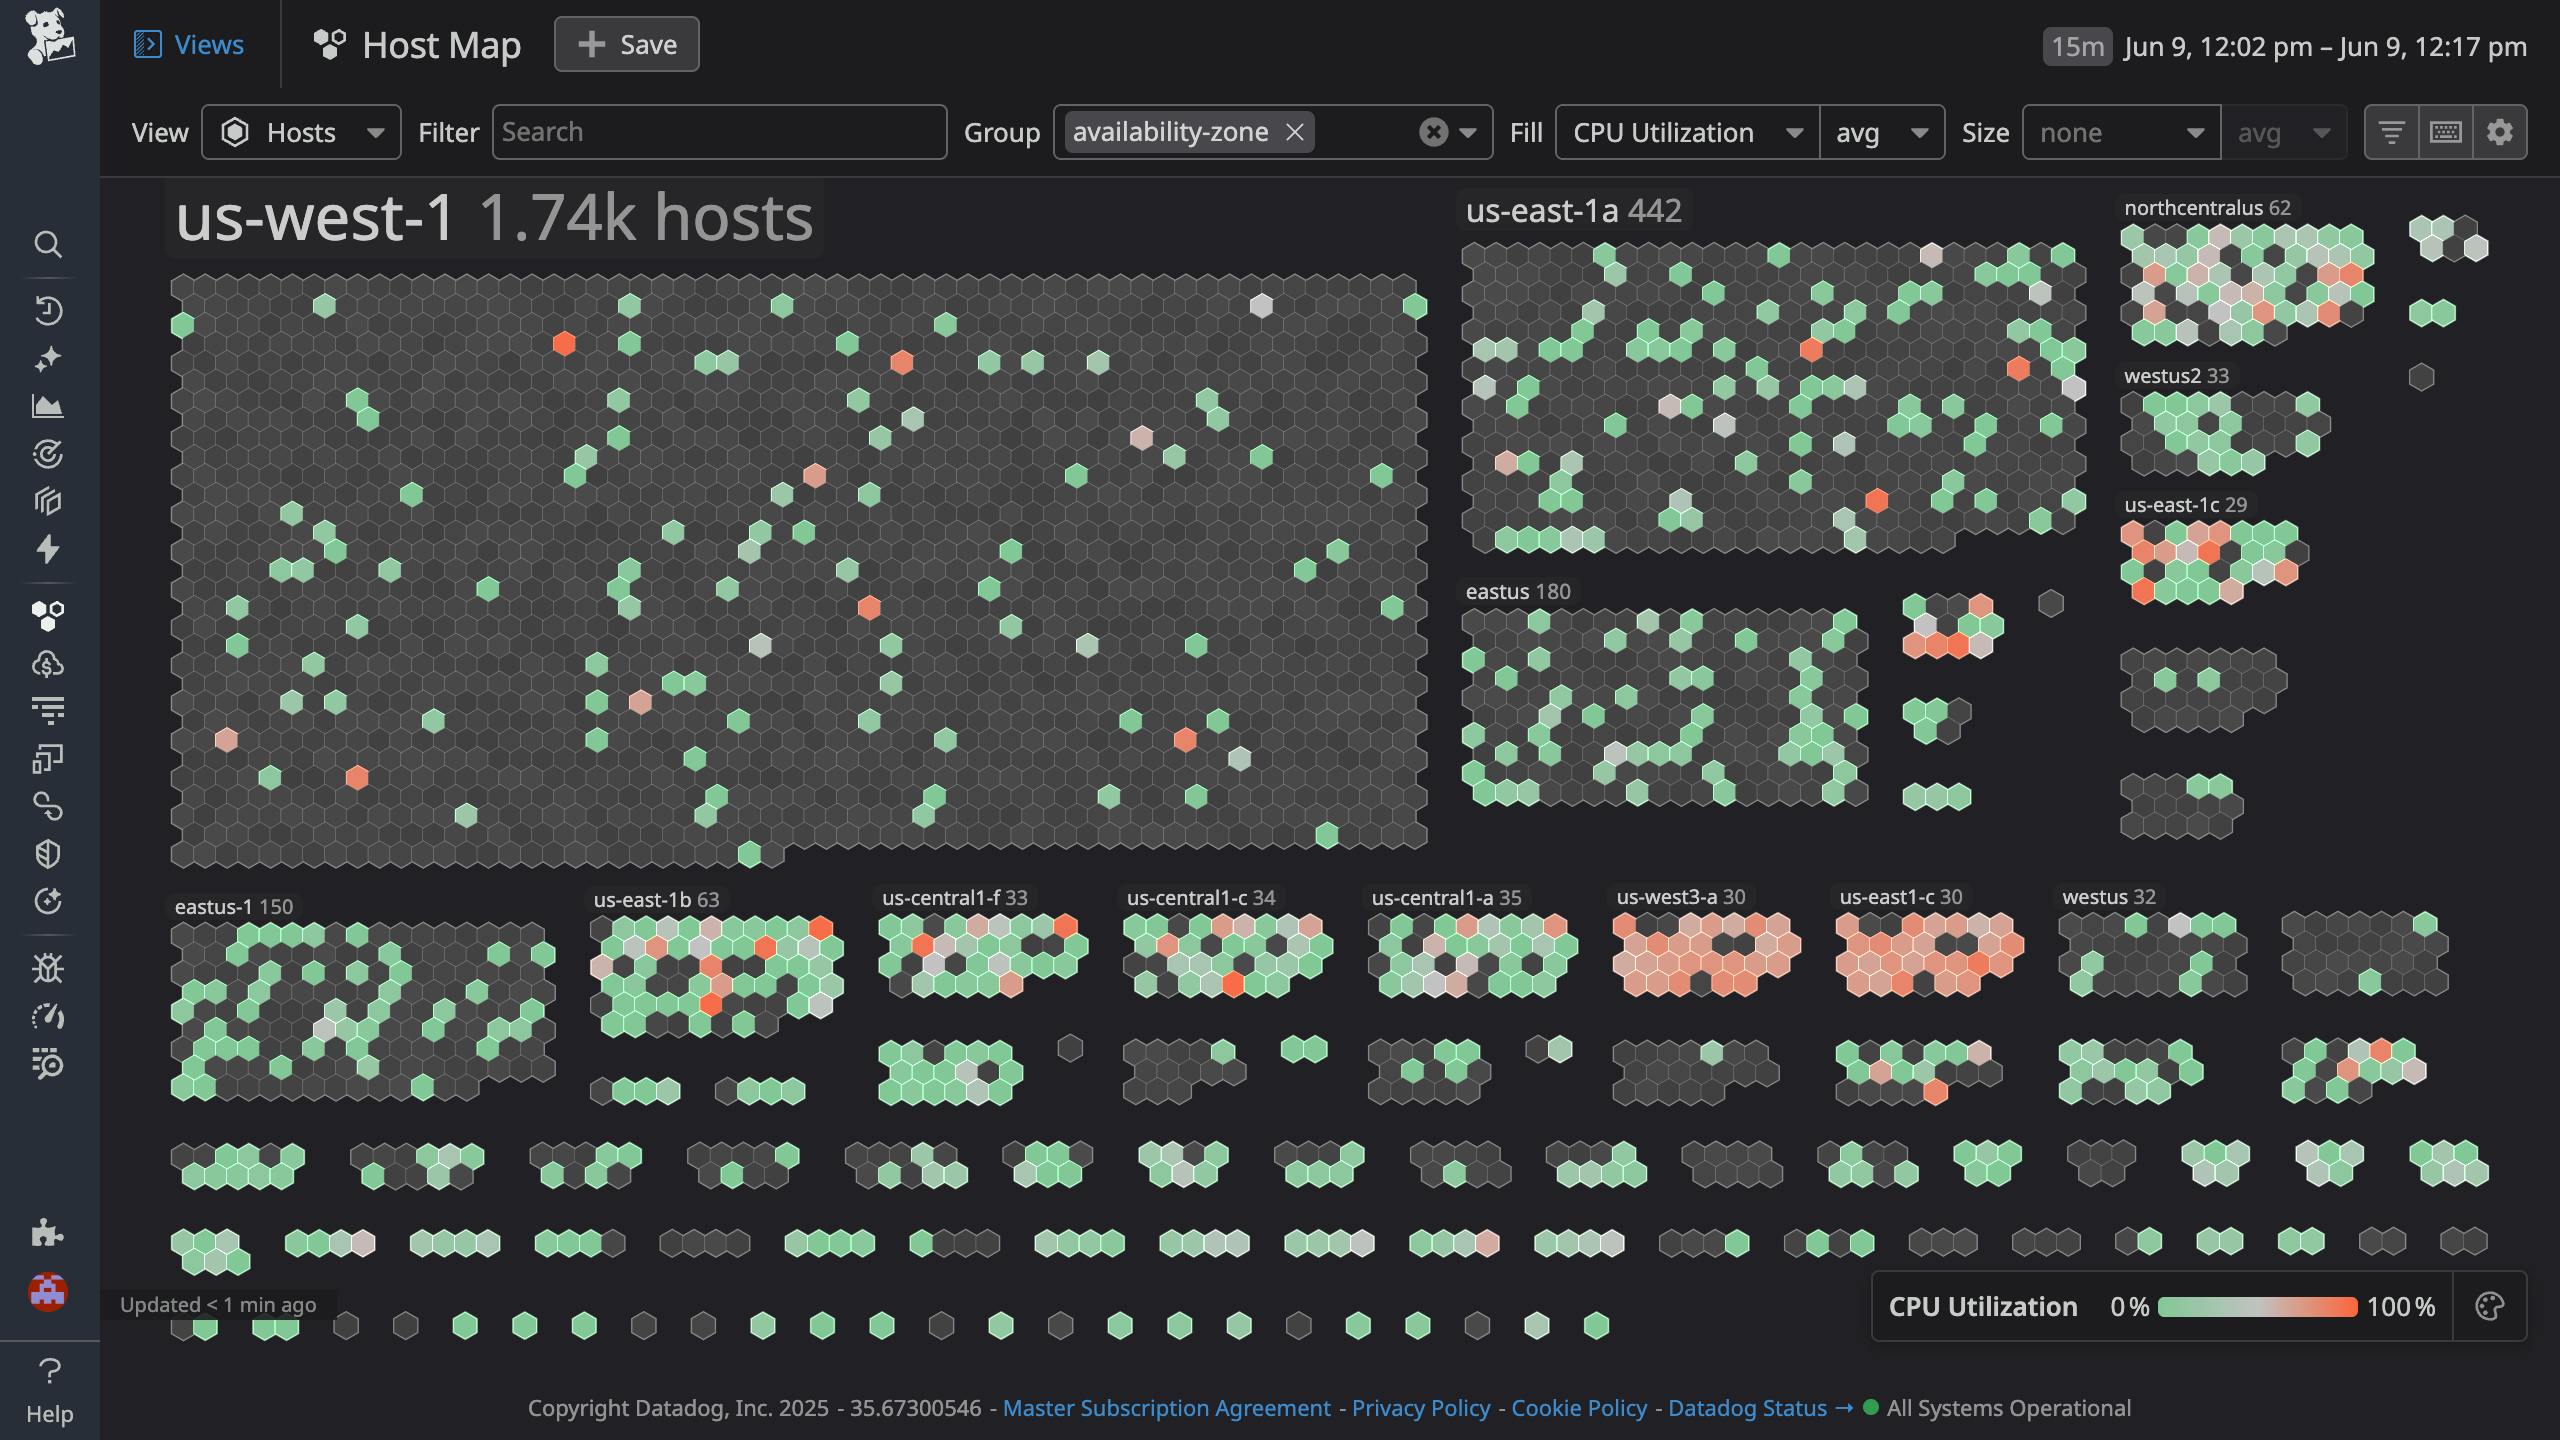Open the Recent history clock icon
2560x1440 pixels.
[48, 310]
